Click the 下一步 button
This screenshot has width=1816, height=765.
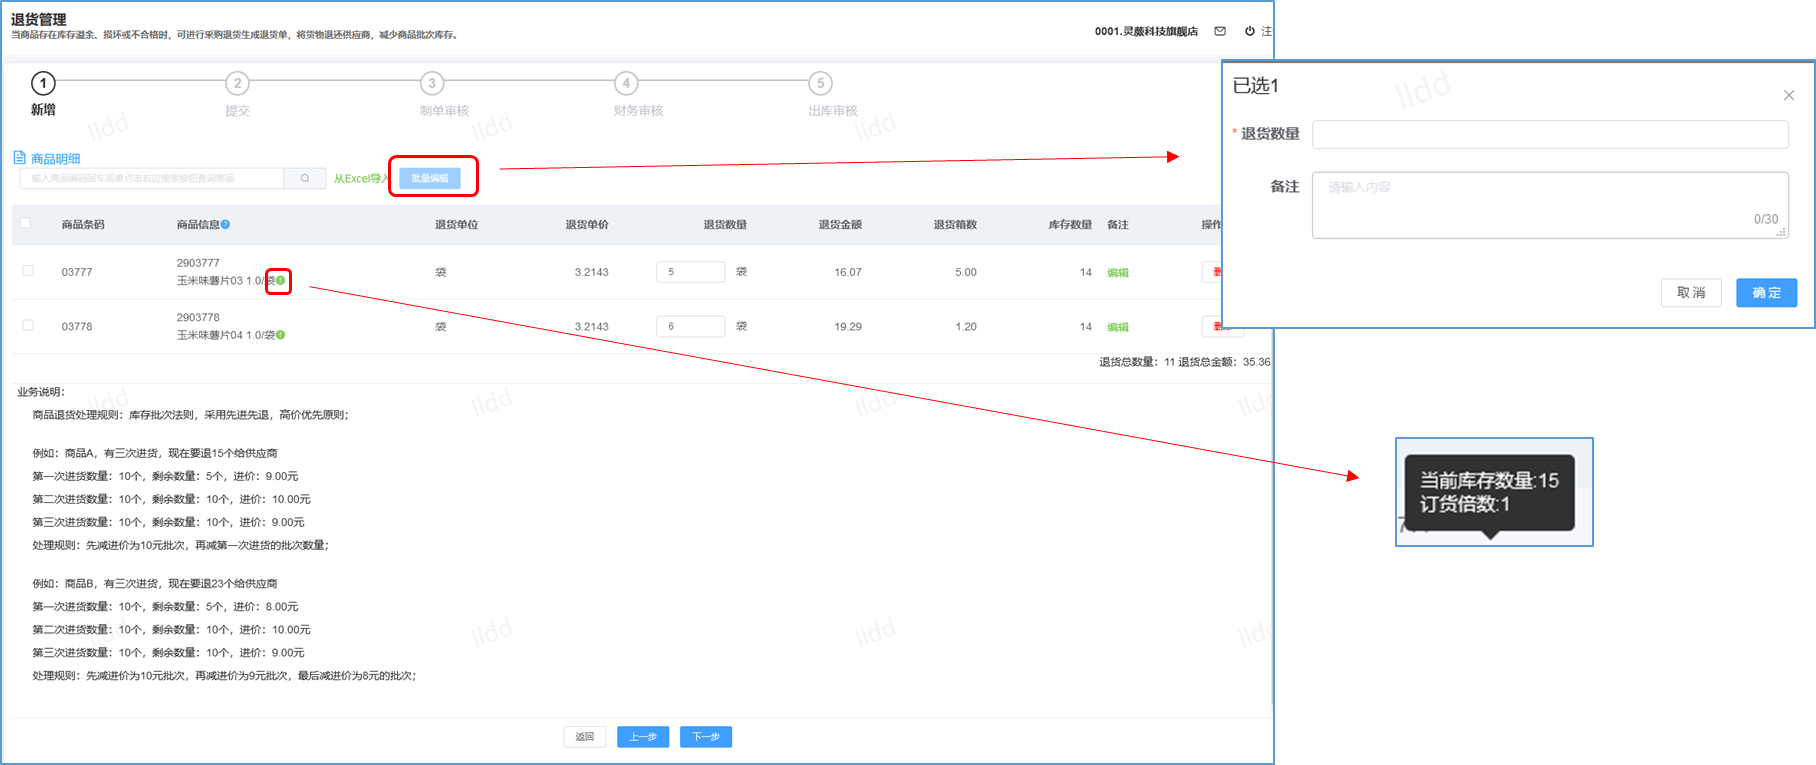pyautogui.click(x=706, y=737)
